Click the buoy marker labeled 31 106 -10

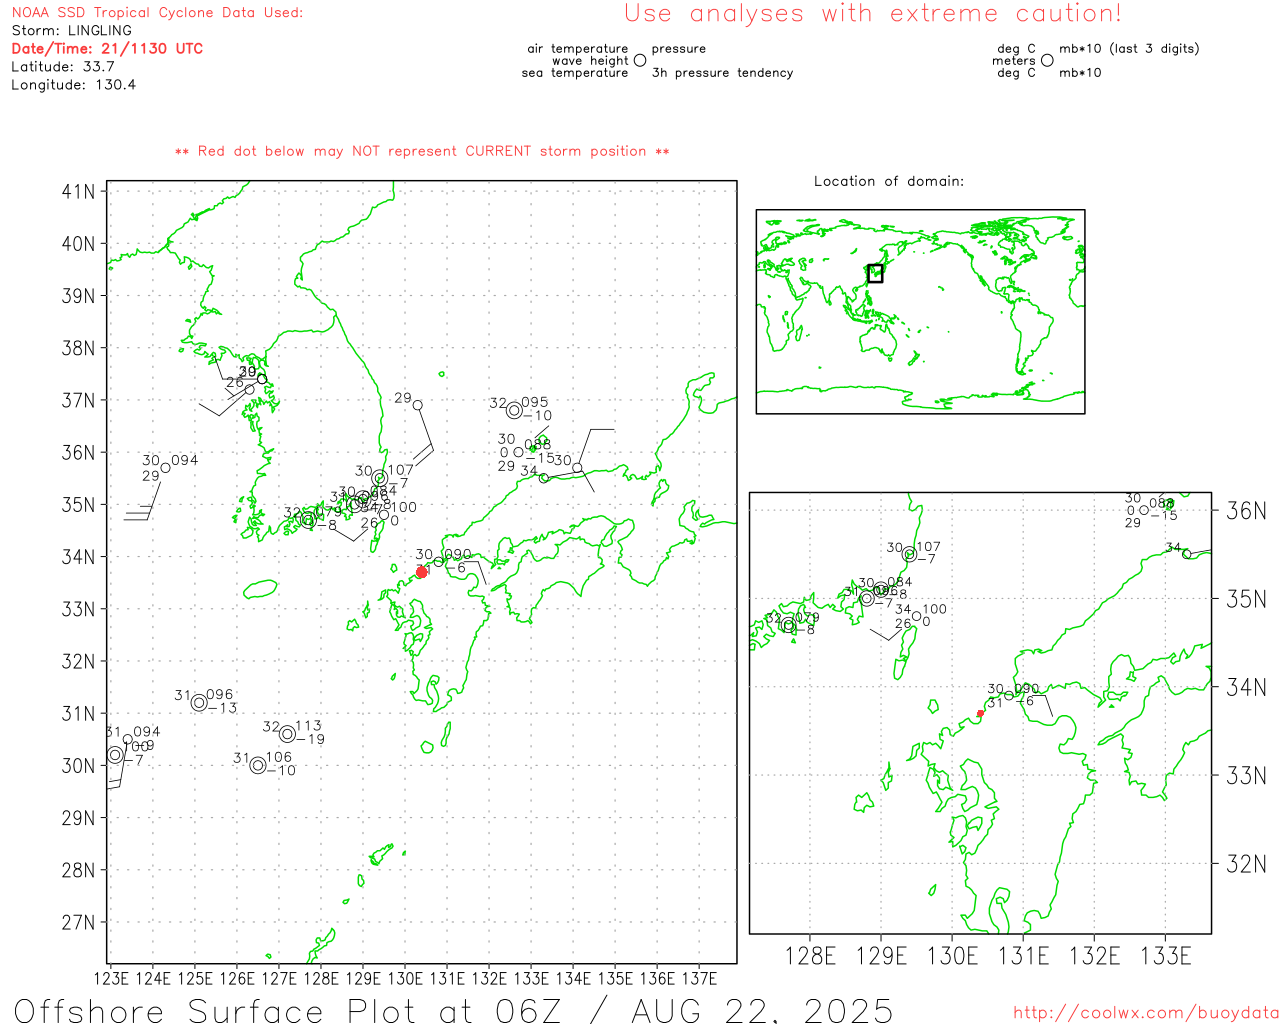tap(258, 765)
